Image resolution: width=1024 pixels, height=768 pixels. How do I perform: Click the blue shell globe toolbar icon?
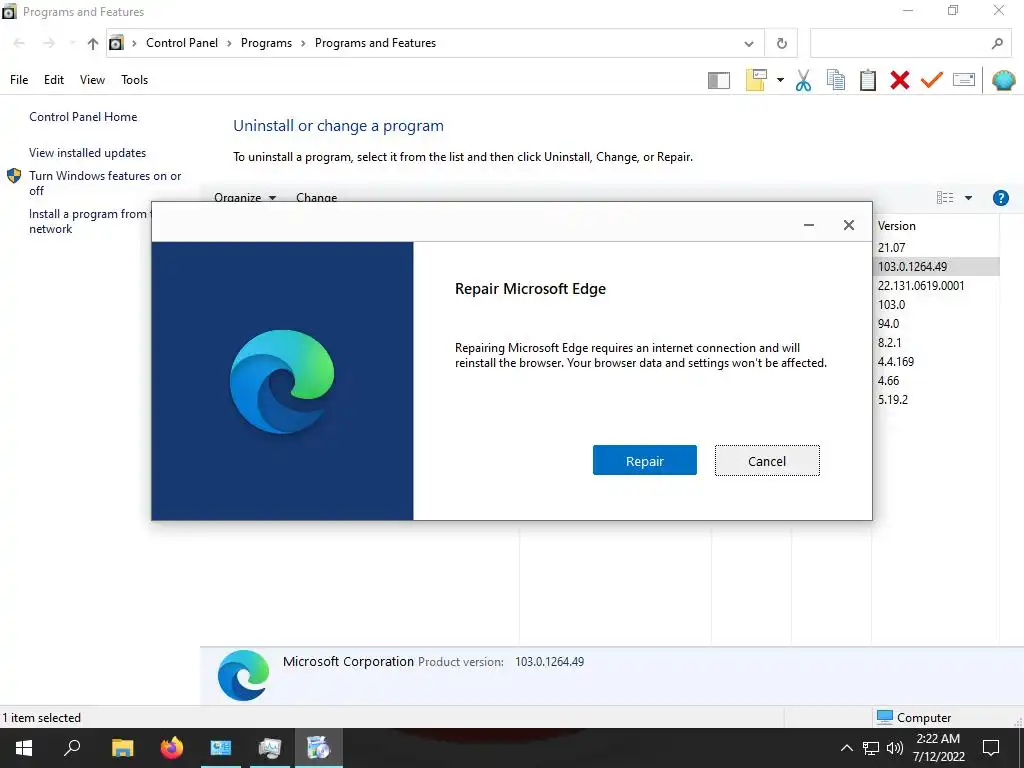tap(1003, 80)
